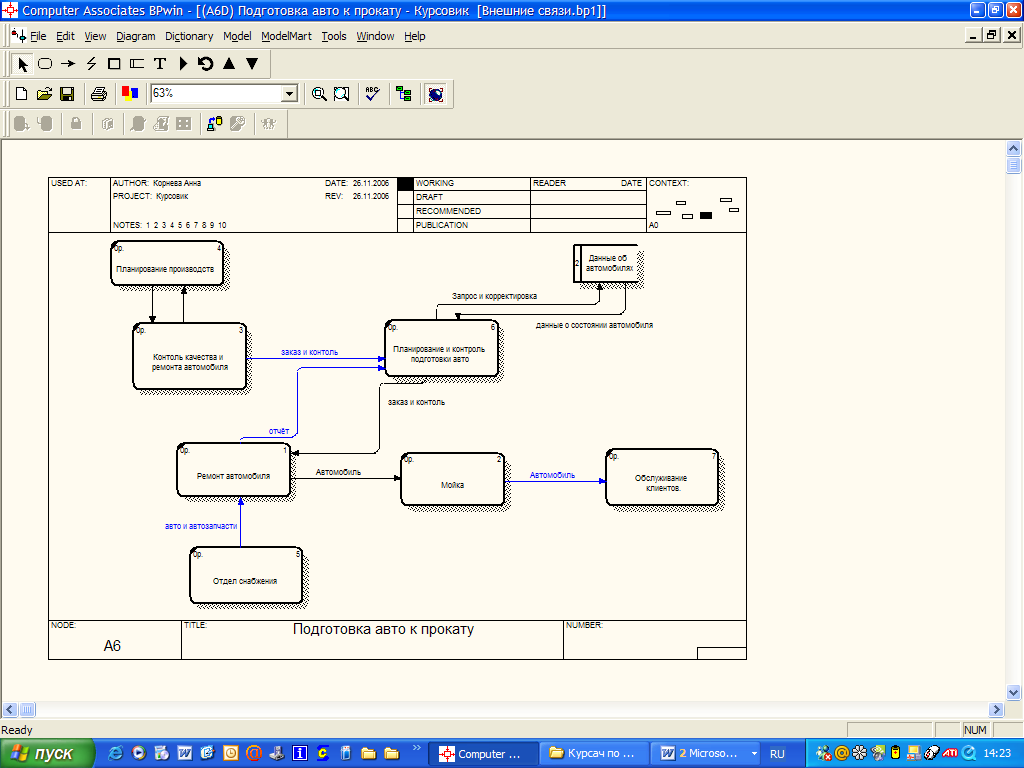The image size is (1024, 768).
Task: Select the Squiggle lightning tool
Action: point(91,64)
